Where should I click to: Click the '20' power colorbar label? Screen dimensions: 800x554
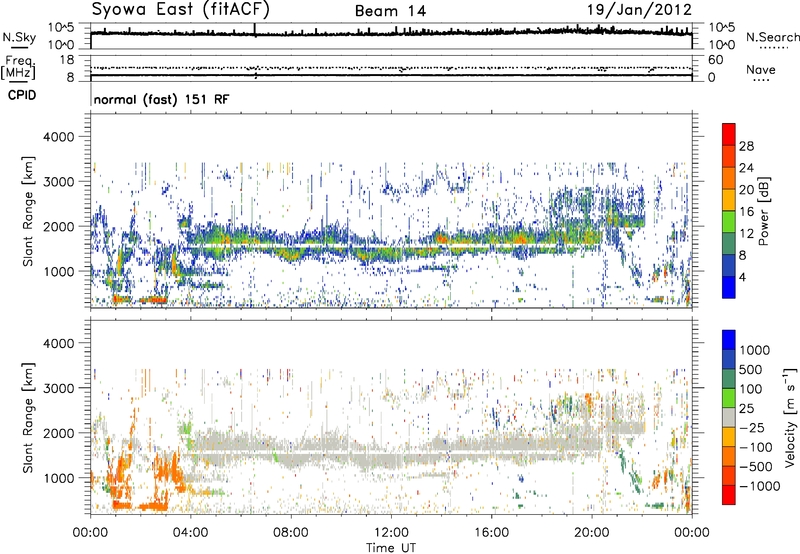click(x=746, y=190)
